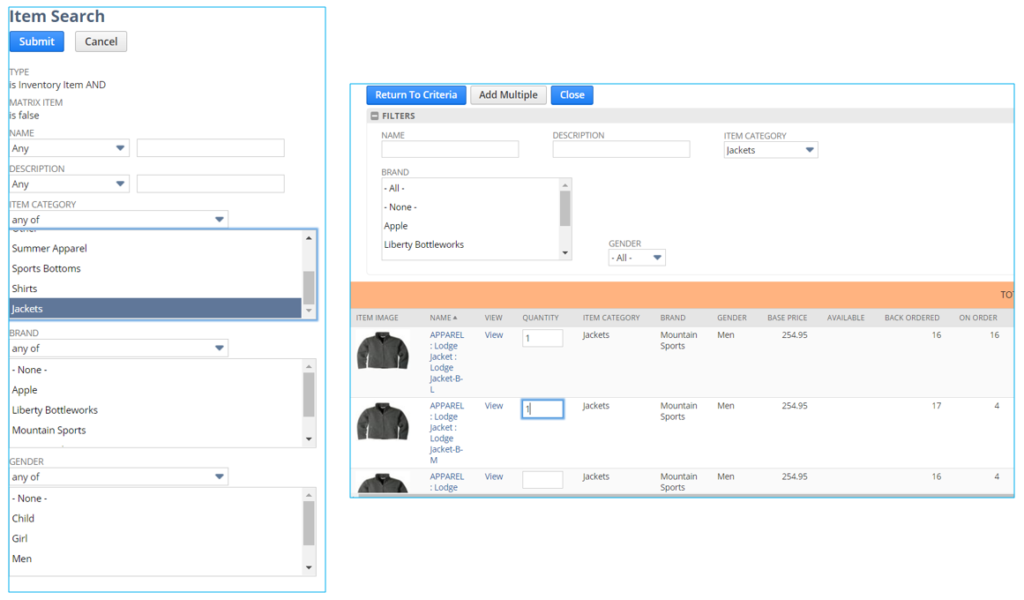Open the Gender '- All -' filter dropdown
1024x600 pixels.
pos(637,258)
